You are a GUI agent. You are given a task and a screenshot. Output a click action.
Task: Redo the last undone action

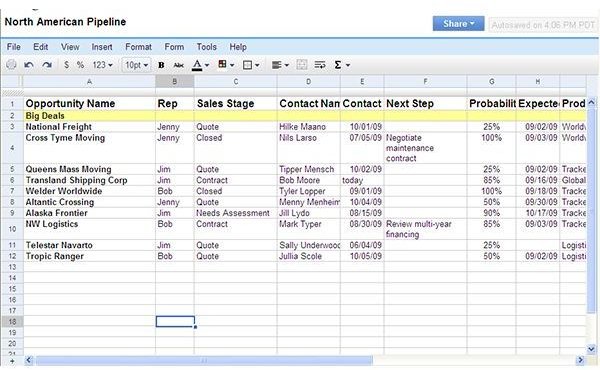click(47, 65)
